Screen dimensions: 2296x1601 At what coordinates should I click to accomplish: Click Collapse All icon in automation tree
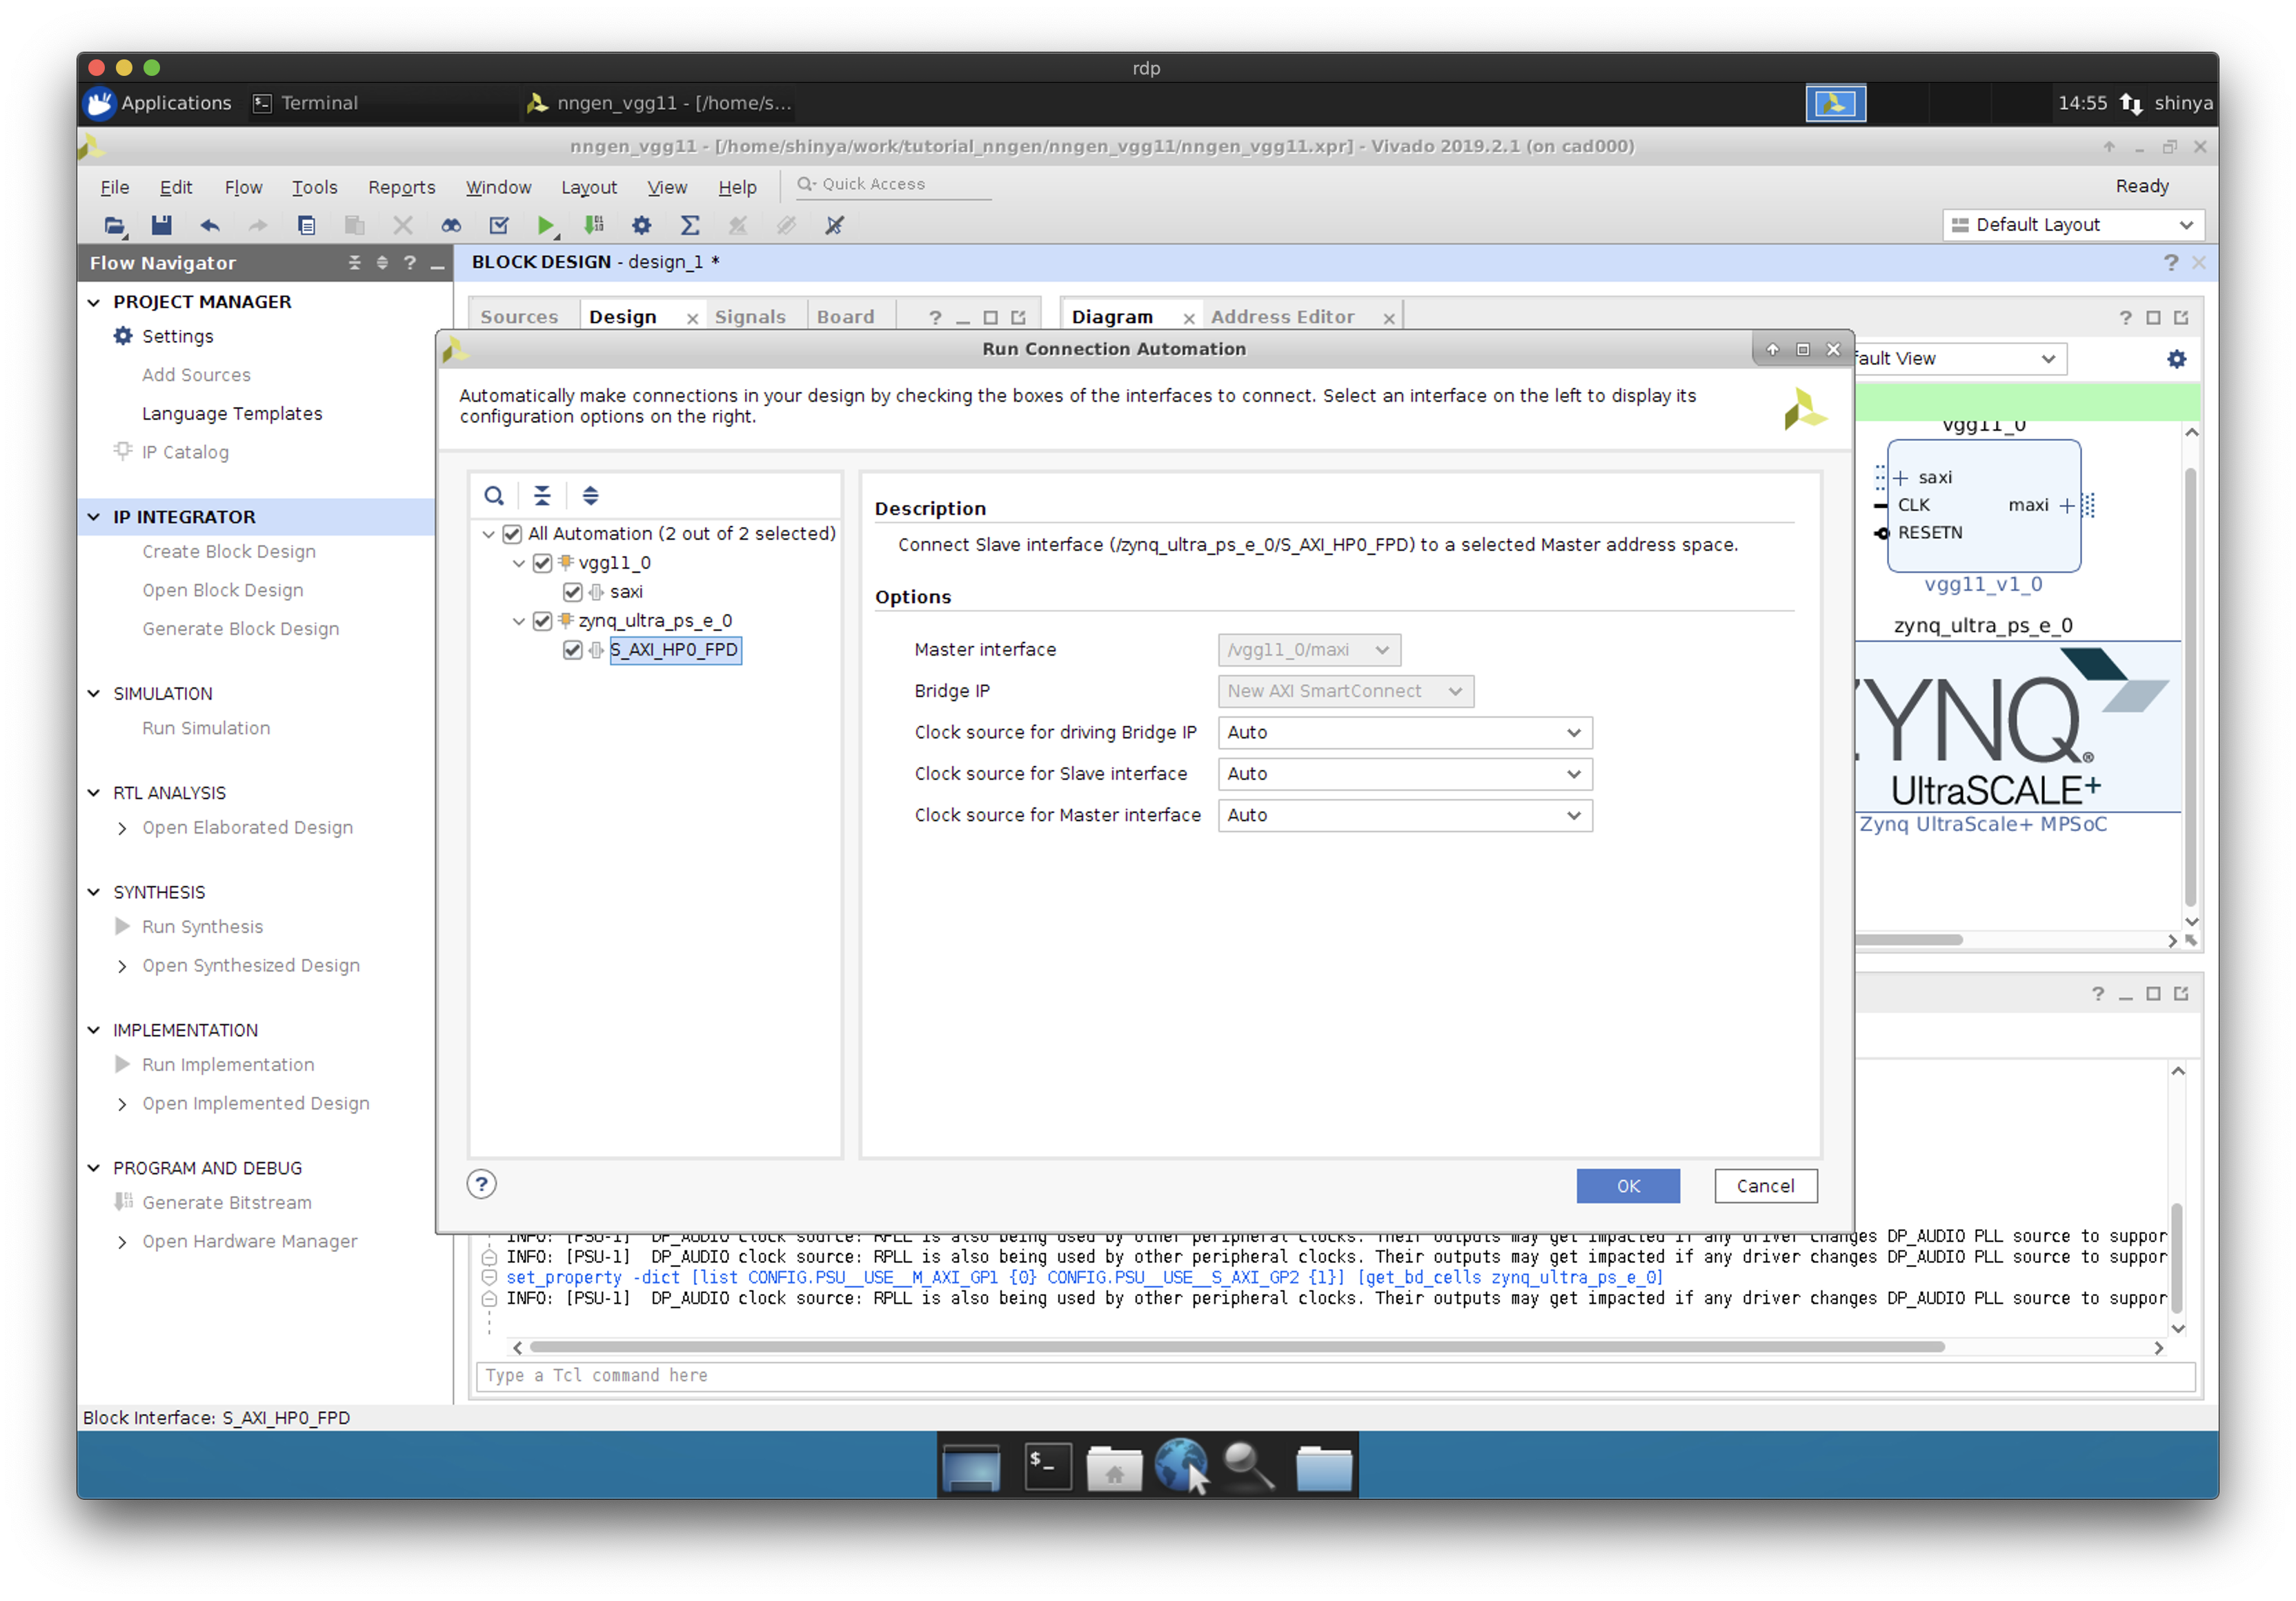click(542, 496)
